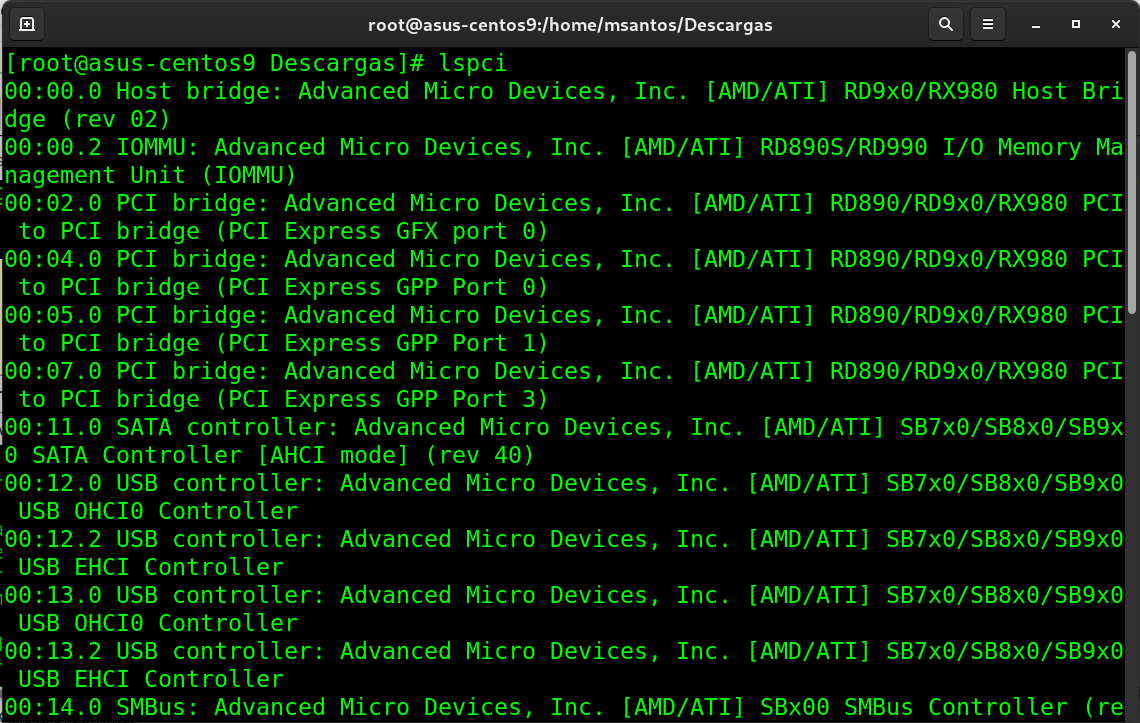Click the window title root@asus-centos9 path
This screenshot has height=723, width=1140.
tap(569, 24)
